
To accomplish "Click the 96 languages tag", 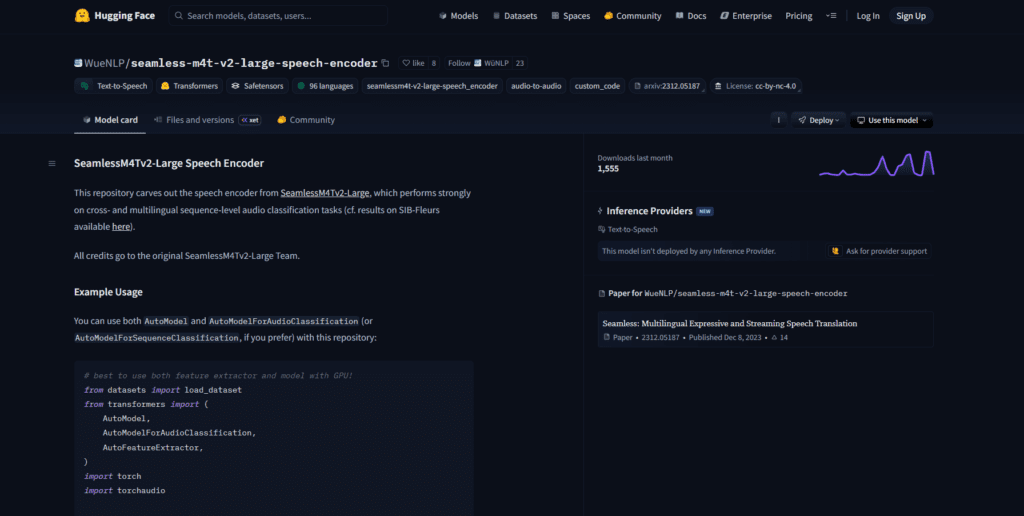I will [x=325, y=86].
